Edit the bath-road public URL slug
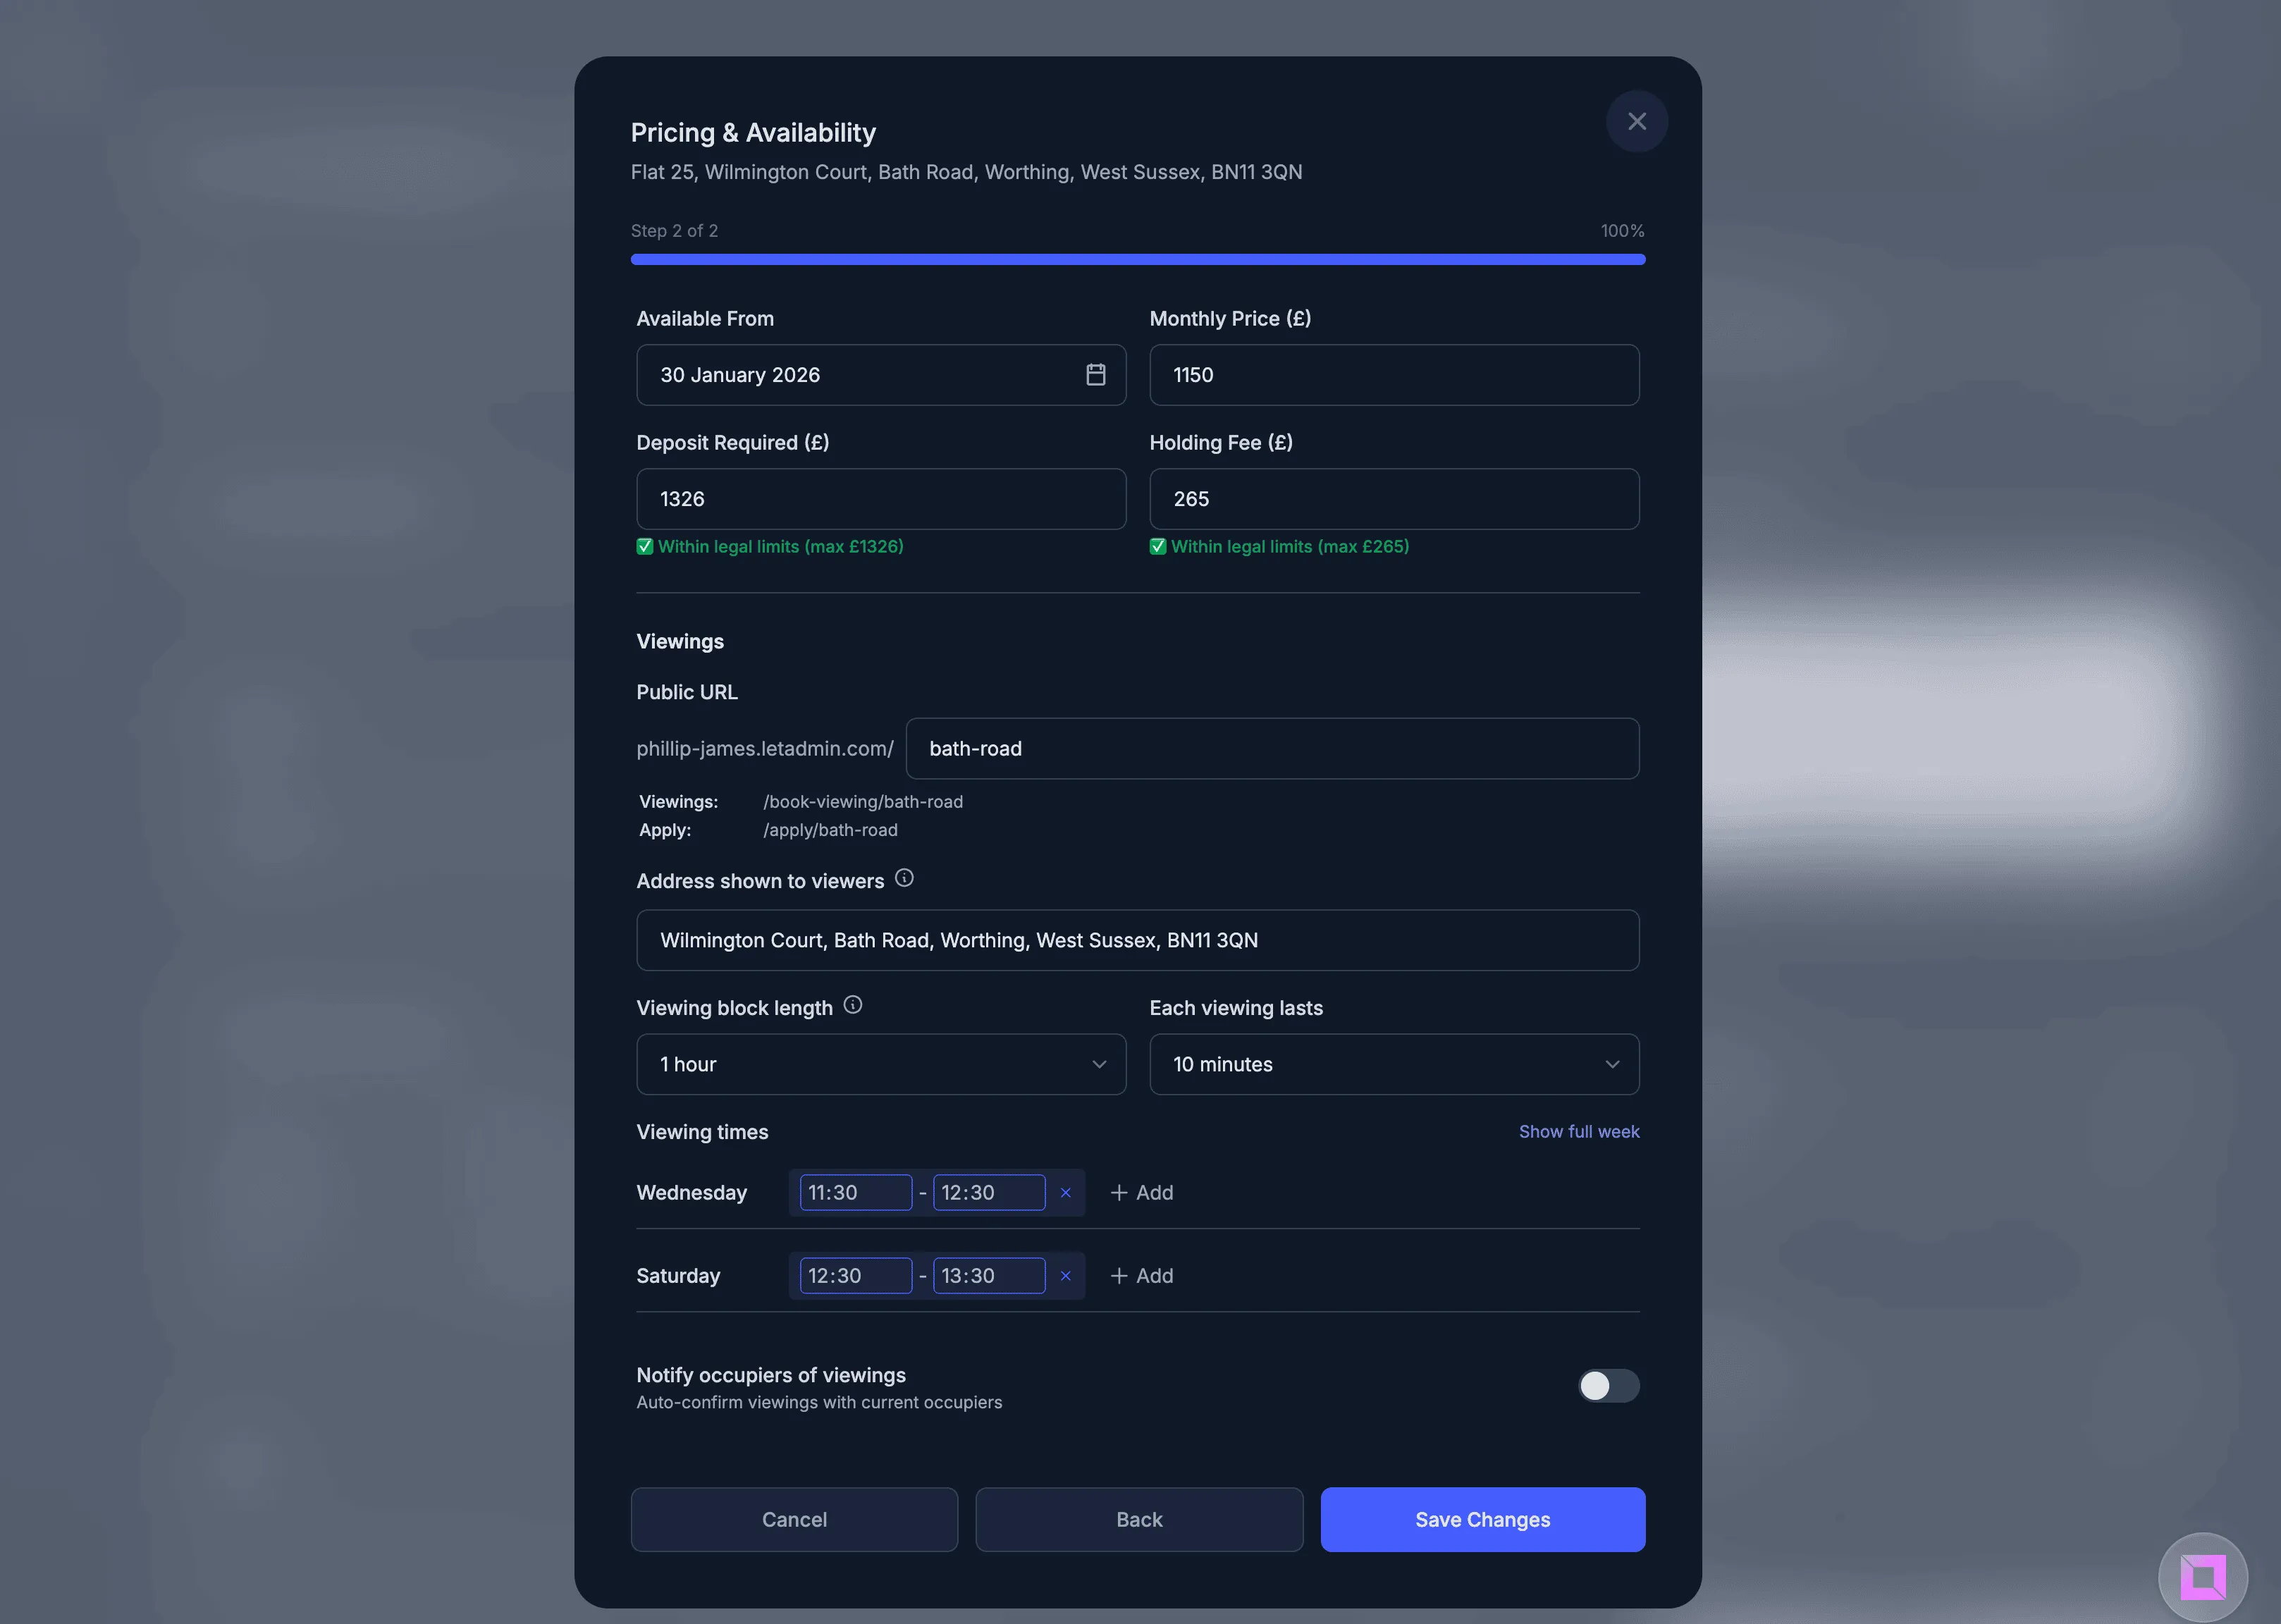 pyautogui.click(x=1270, y=748)
